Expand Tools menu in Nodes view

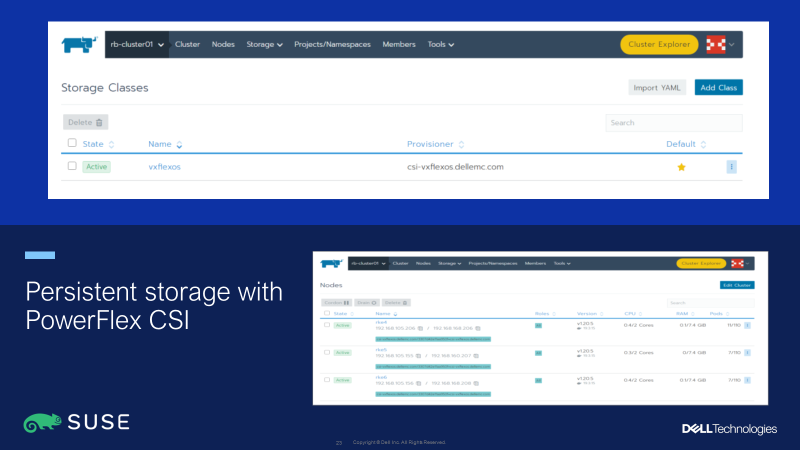[x=562, y=263]
